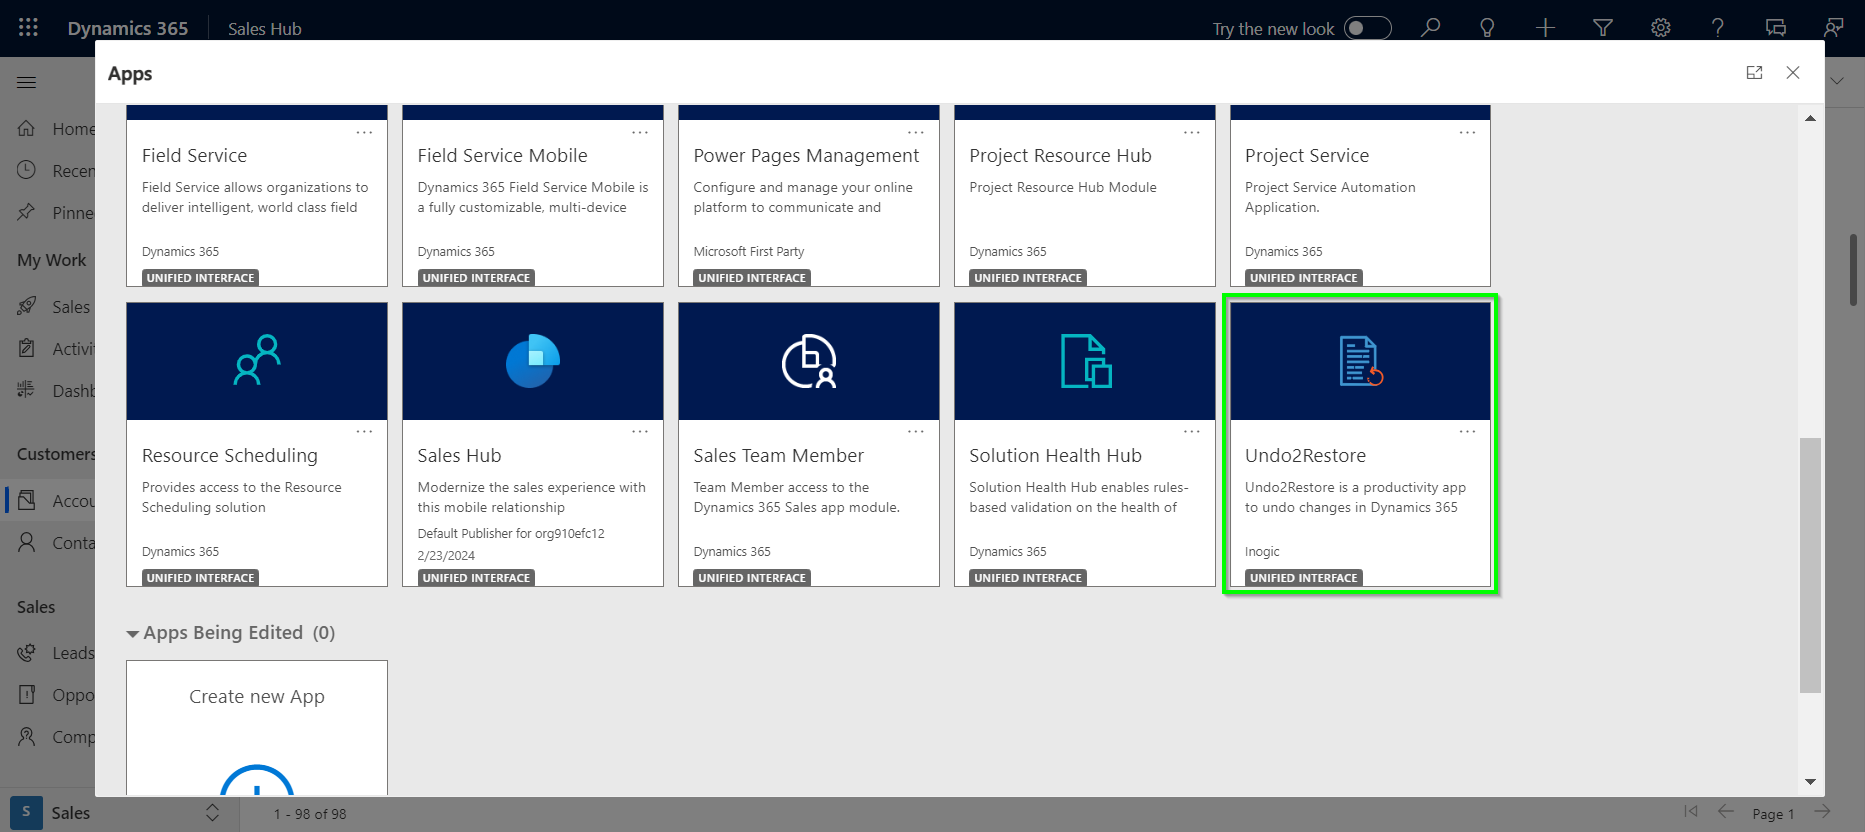Click the lightbulb assistant icon
This screenshot has width=1865, height=832.
[1487, 28]
